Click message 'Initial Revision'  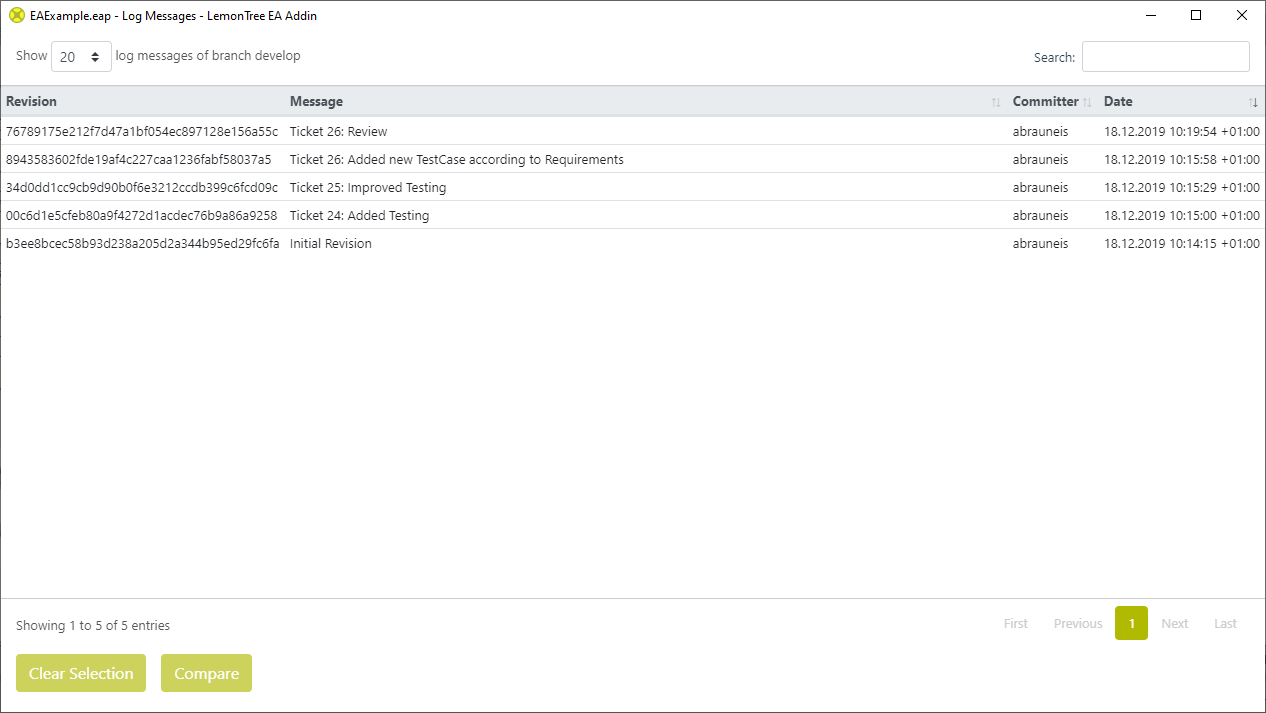pos(331,243)
